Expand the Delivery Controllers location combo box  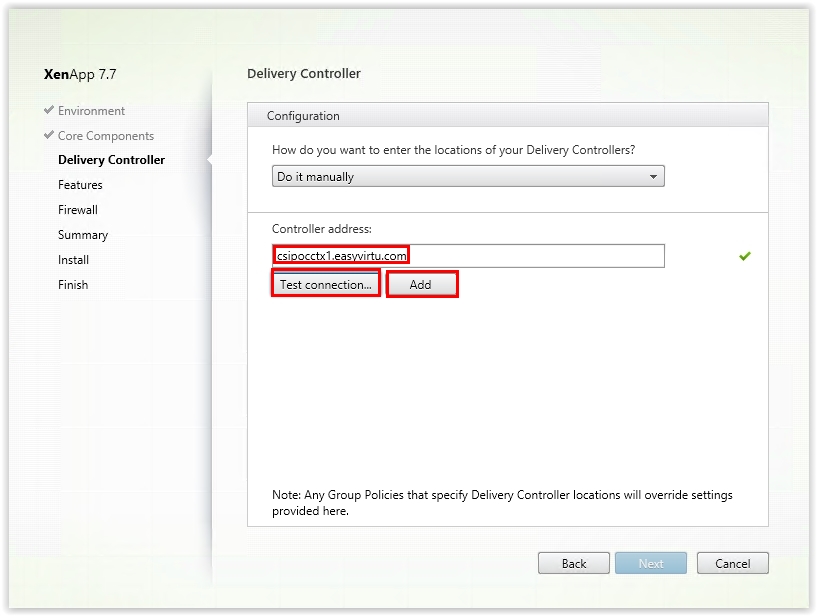(468, 176)
